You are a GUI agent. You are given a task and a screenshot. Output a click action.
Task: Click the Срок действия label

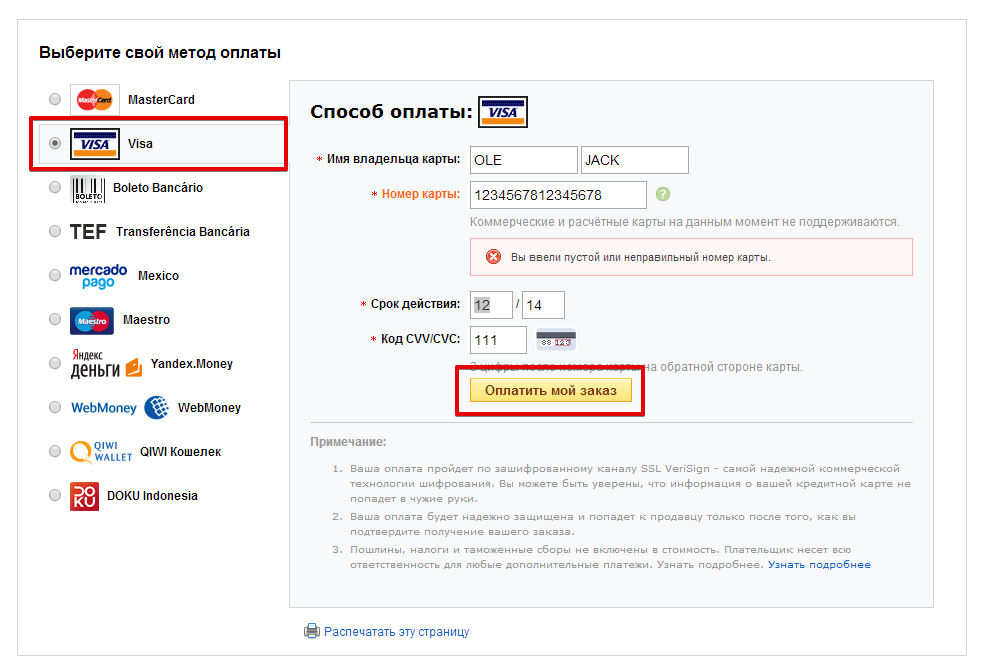click(x=415, y=303)
